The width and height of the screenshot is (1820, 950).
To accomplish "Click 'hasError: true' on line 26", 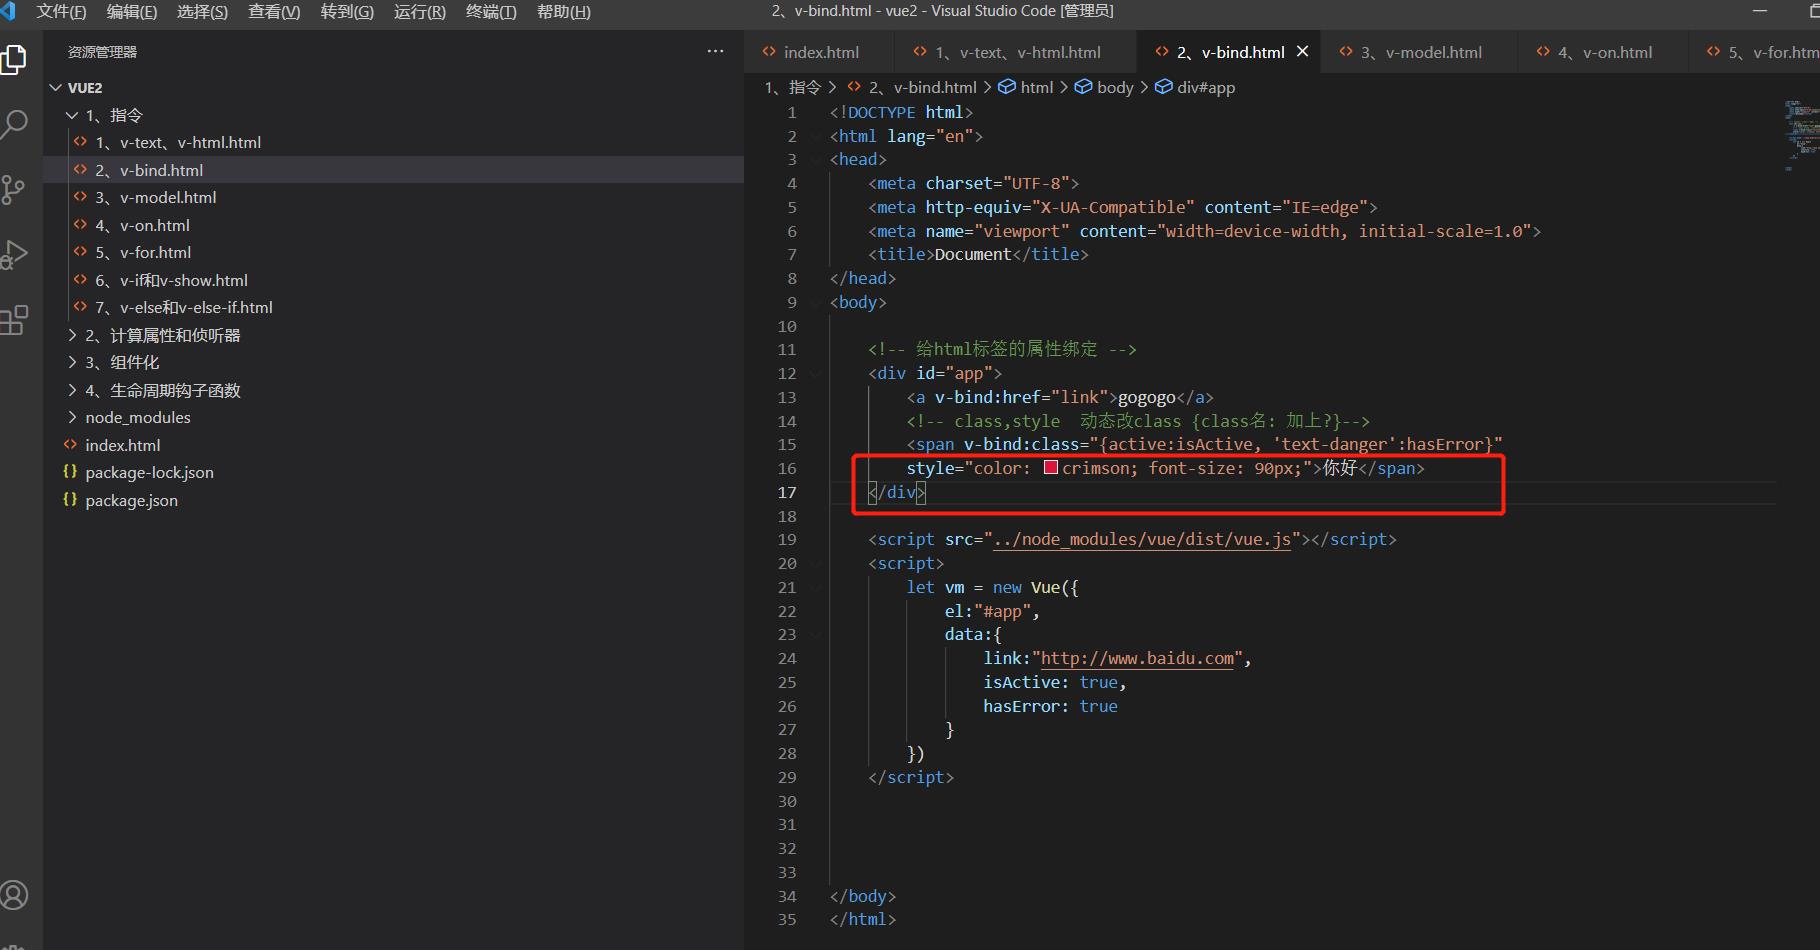I will click(x=1050, y=706).
